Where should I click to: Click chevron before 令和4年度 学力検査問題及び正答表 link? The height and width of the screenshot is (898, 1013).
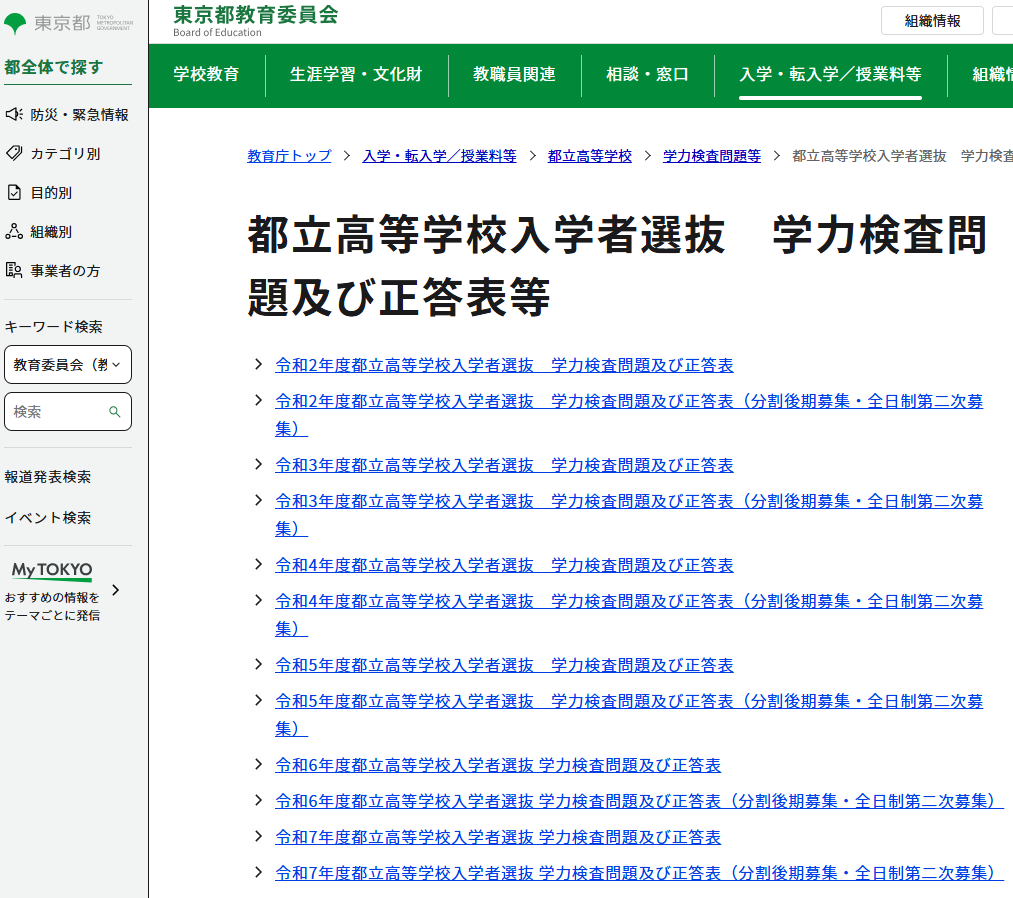pyautogui.click(x=258, y=565)
